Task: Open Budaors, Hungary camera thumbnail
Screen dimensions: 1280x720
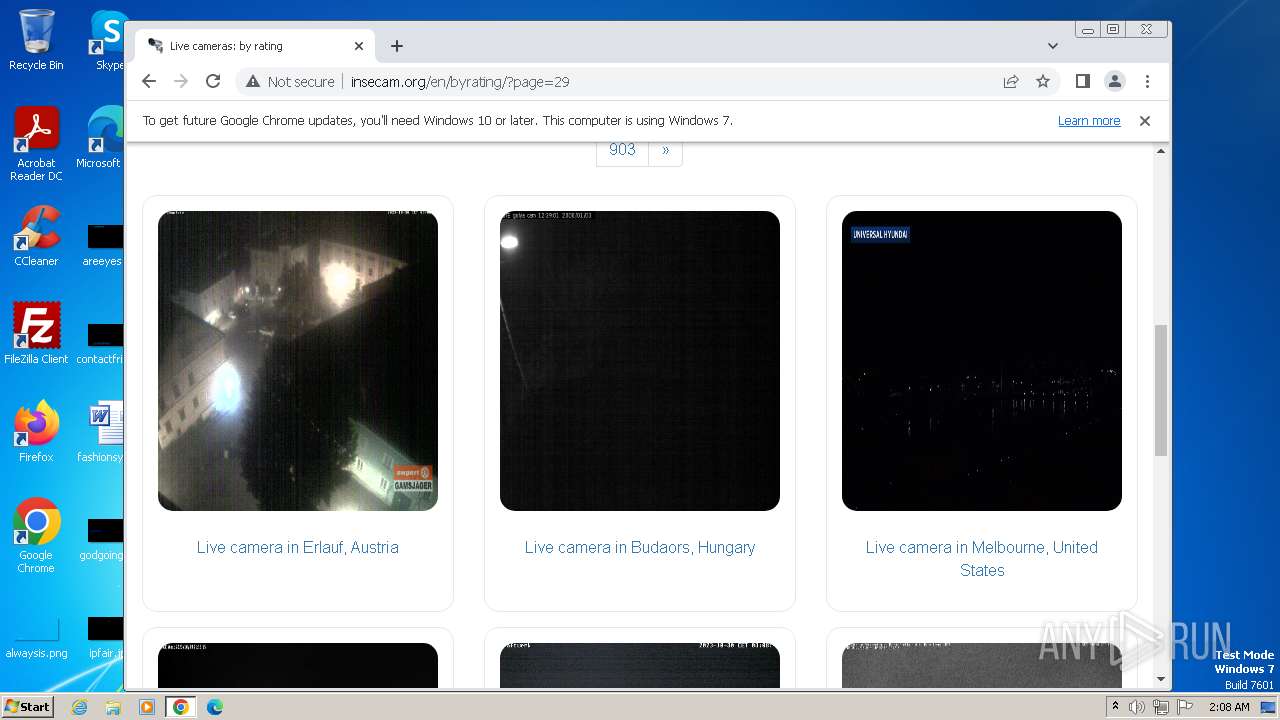Action: coord(640,361)
